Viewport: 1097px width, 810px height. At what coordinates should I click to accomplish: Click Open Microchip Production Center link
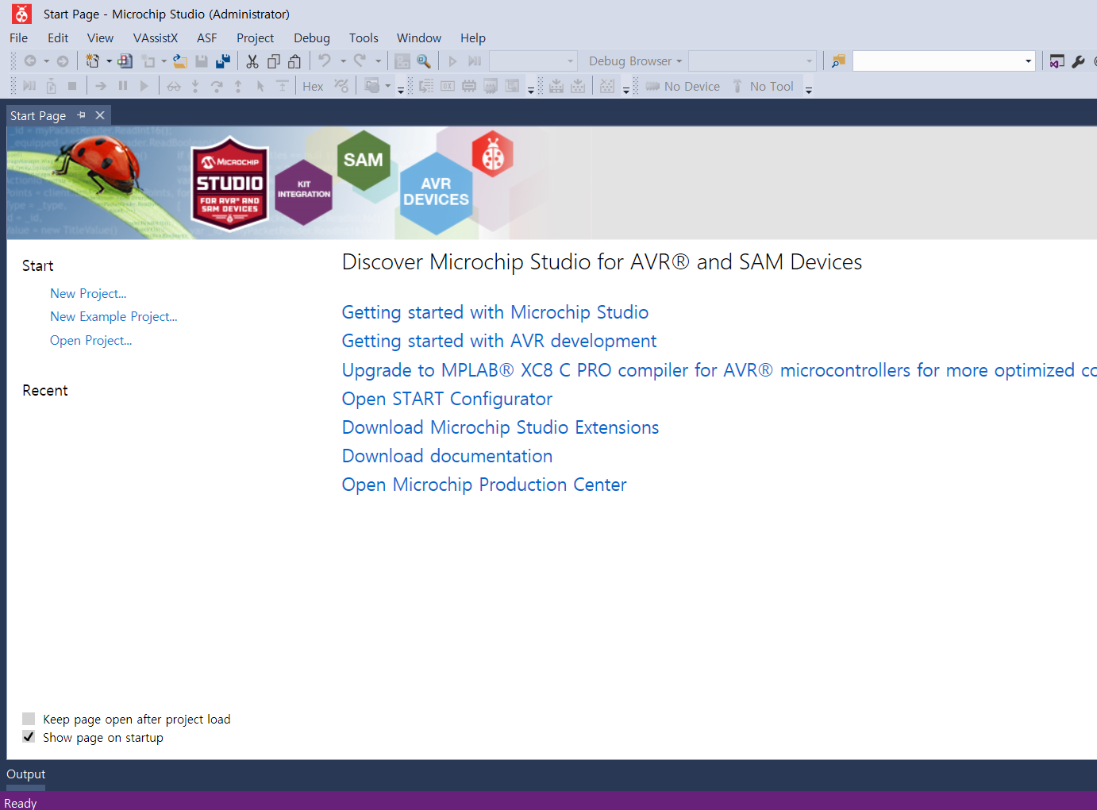(x=483, y=484)
